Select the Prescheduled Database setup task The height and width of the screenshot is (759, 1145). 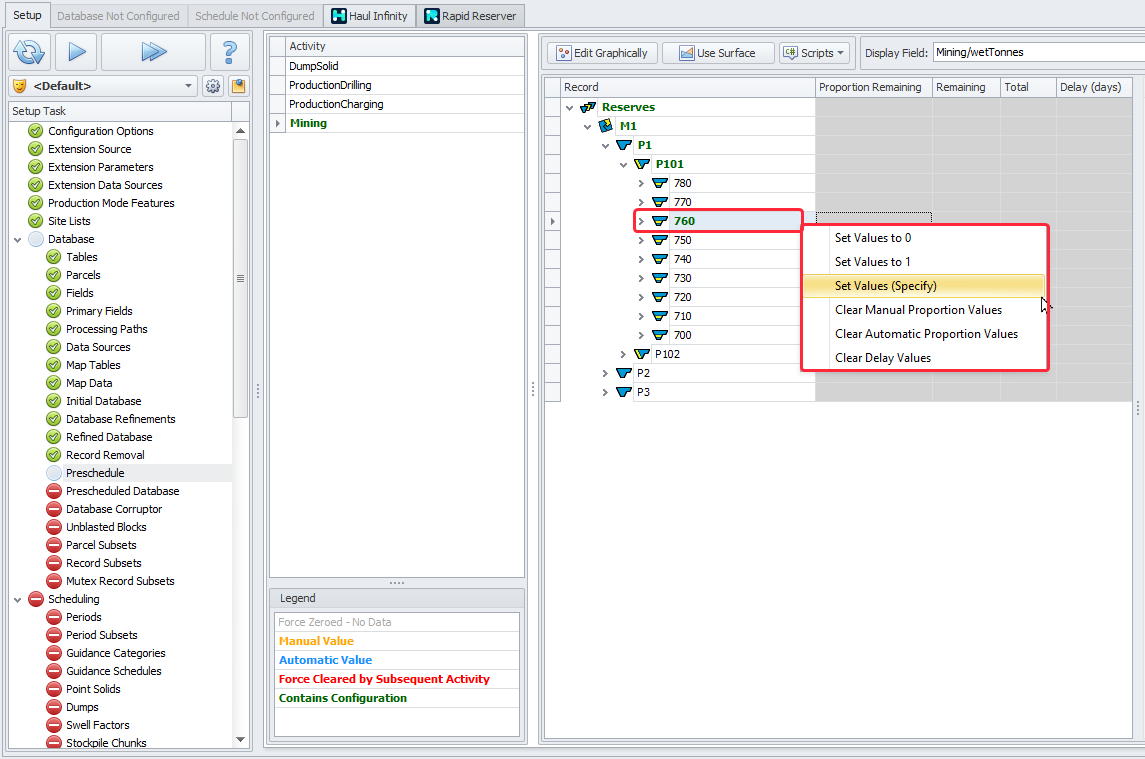point(122,491)
